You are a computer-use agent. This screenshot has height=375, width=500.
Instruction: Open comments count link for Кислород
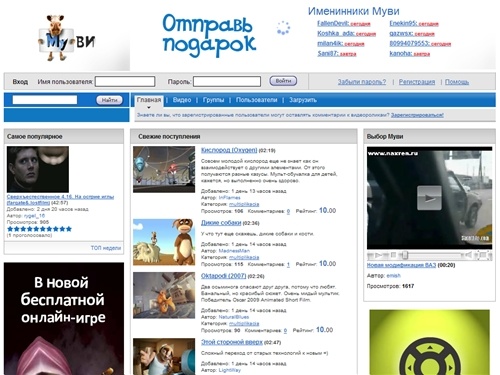(288, 211)
